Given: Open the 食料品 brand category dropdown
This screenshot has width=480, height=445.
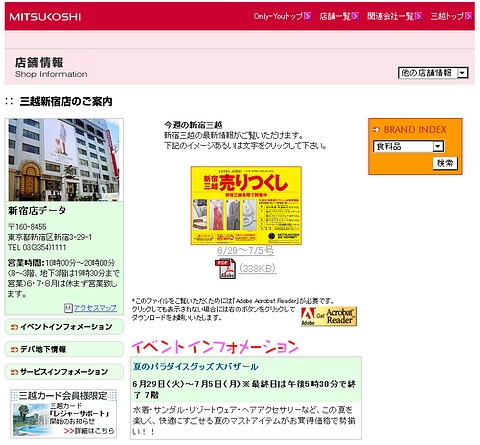Looking at the screenshot, I should (x=409, y=146).
